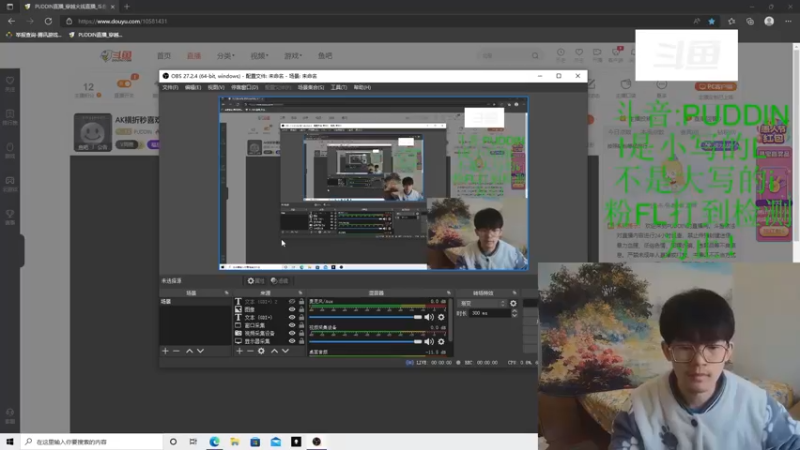Click OBS Studio icon in taskbar
800x450 pixels.
(316, 442)
